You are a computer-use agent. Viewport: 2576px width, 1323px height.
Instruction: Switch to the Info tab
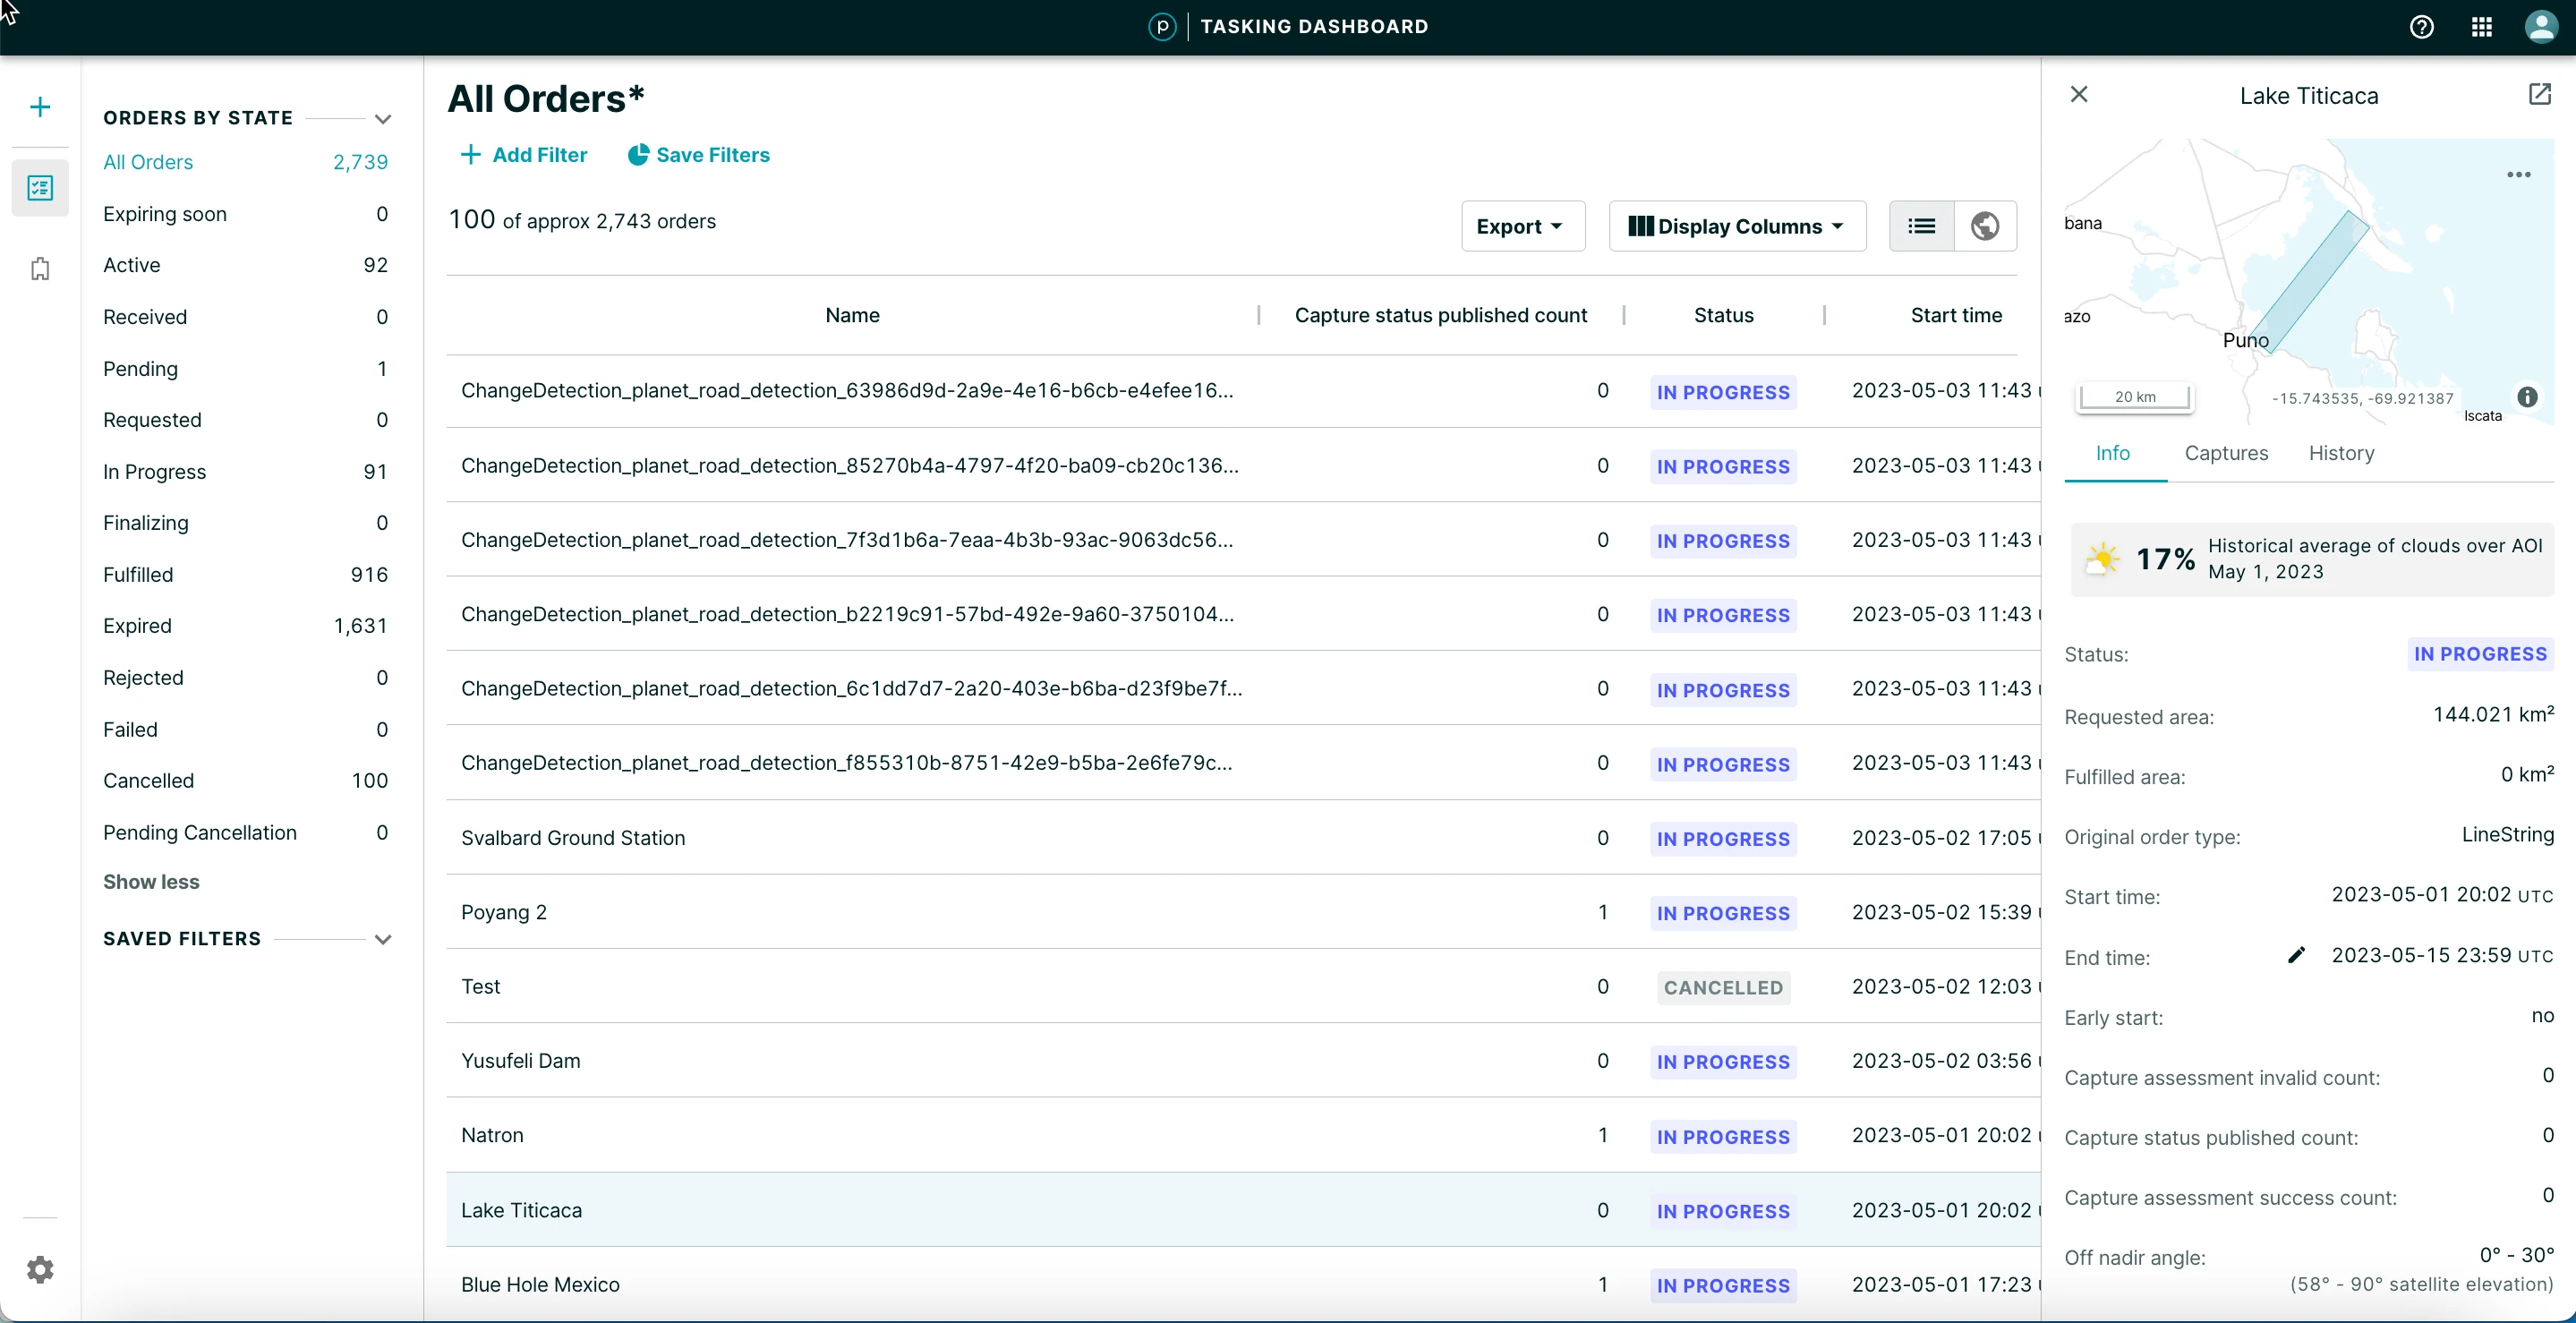pyautogui.click(x=2114, y=453)
